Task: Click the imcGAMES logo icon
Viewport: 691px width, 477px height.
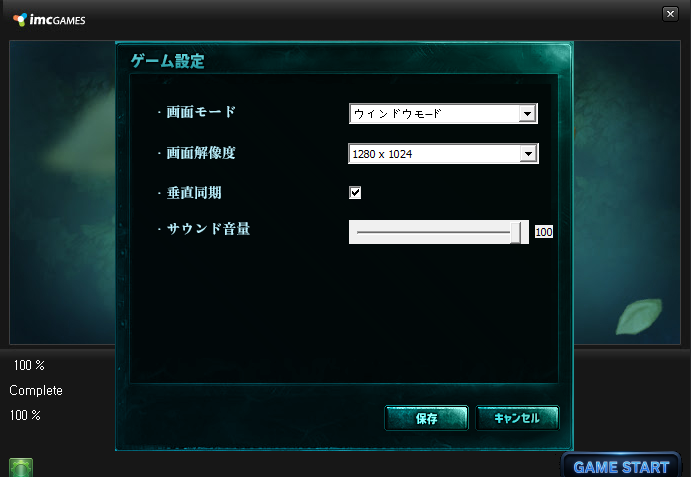Action: tap(20, 20)
